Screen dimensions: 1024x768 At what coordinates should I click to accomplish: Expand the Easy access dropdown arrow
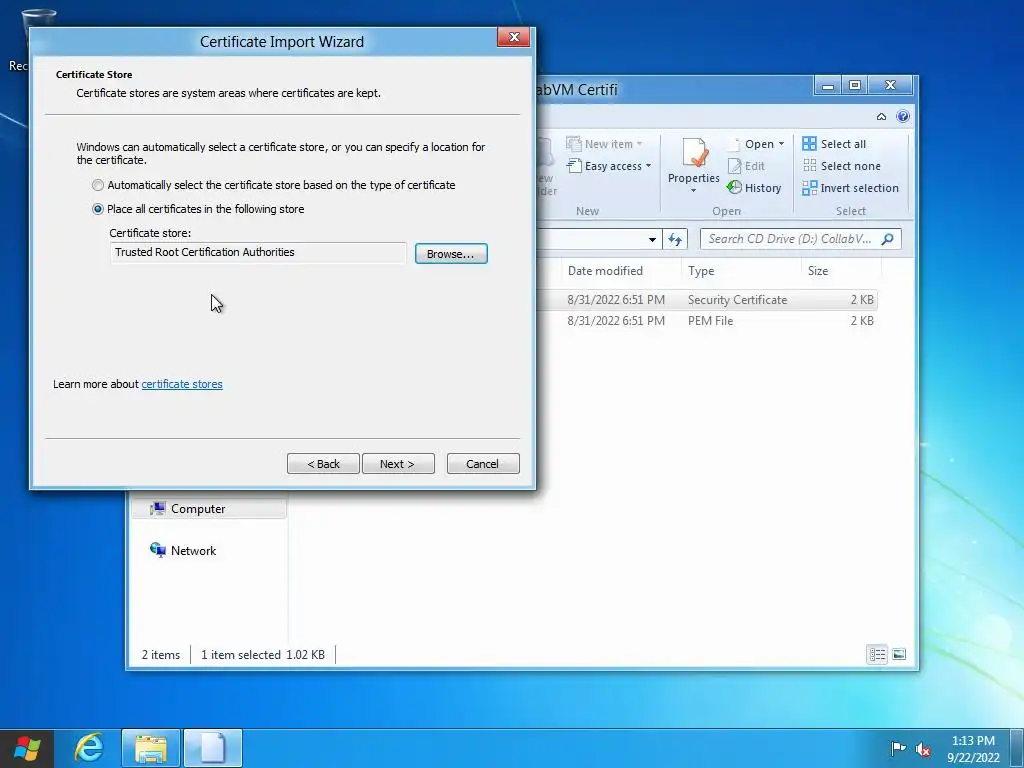tap(648, 166)
